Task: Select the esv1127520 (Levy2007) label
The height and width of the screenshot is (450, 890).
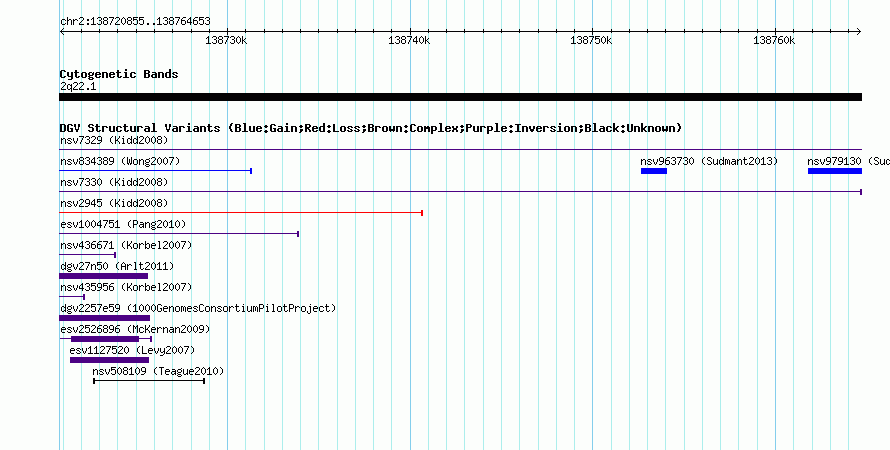Action: (x=132, y=350)
